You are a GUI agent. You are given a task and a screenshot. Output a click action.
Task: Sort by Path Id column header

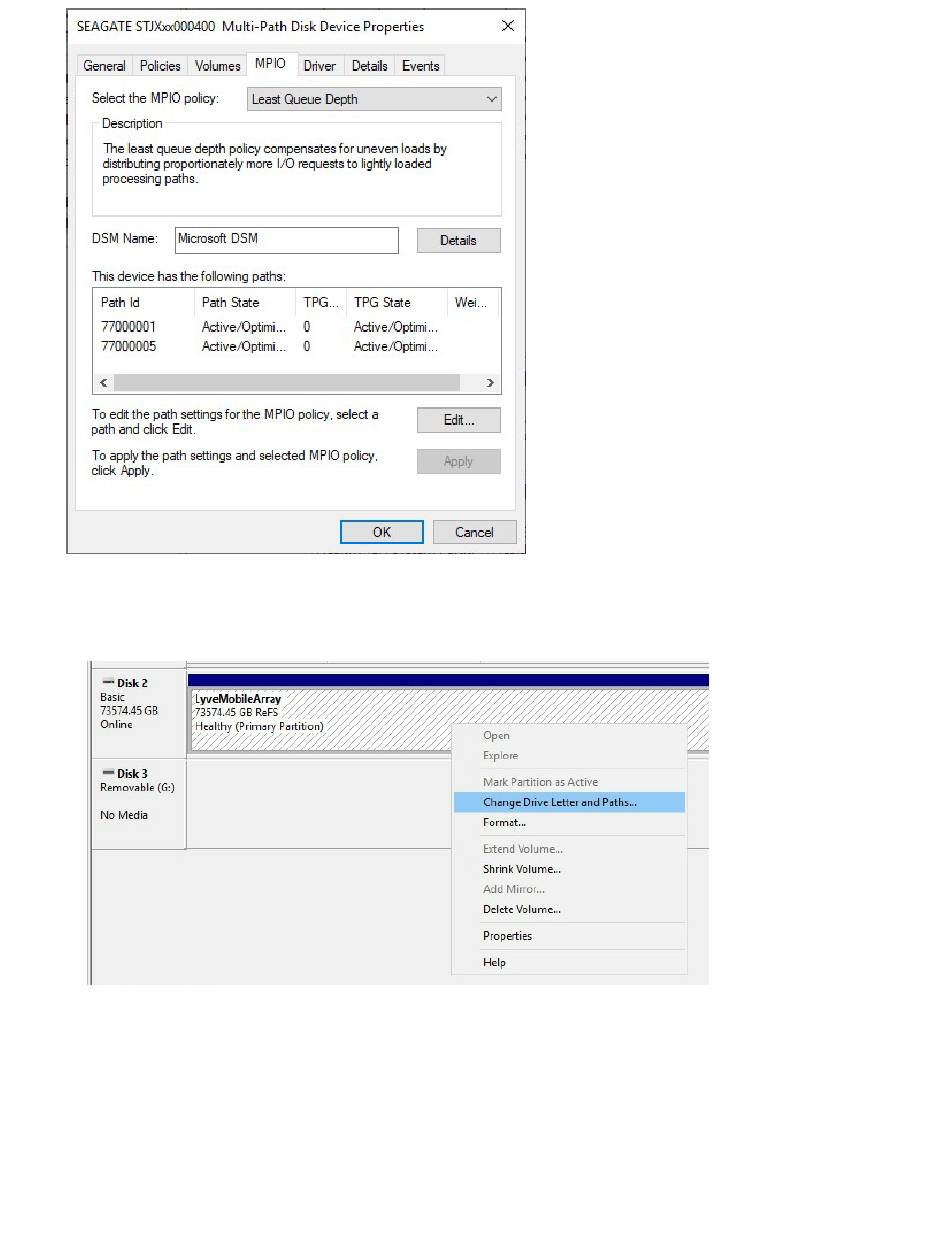(x=144, y=302)
